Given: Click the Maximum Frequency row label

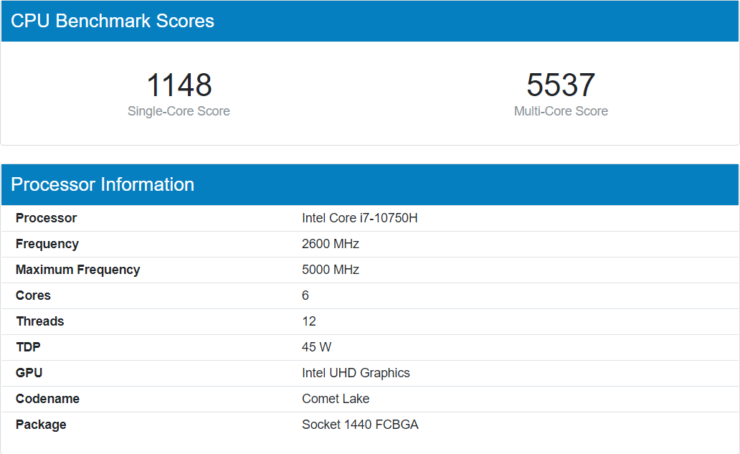Looking at the screenshot, I should click(78, 270).
